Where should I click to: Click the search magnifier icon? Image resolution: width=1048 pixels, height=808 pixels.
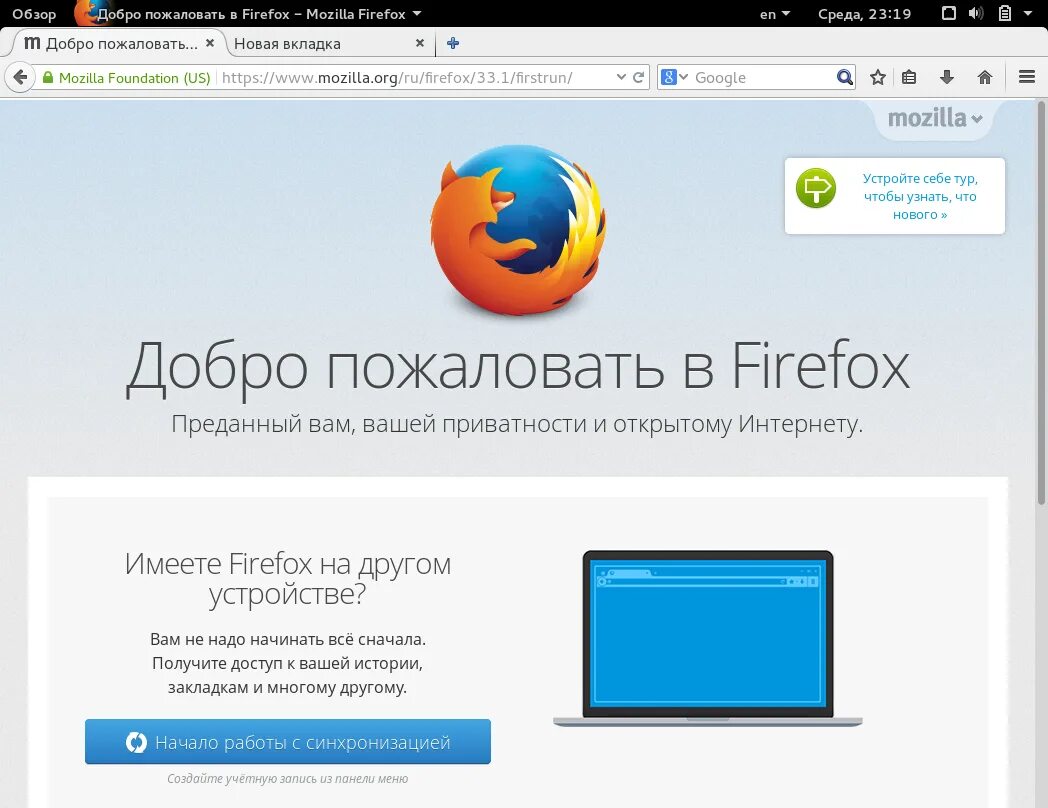(x=845, y=78)
